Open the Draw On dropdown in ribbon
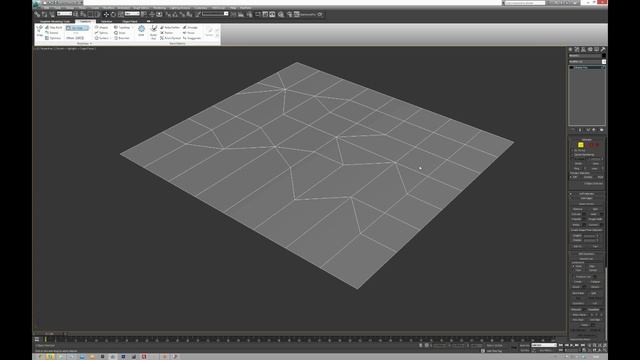 (x=77, y=28)
